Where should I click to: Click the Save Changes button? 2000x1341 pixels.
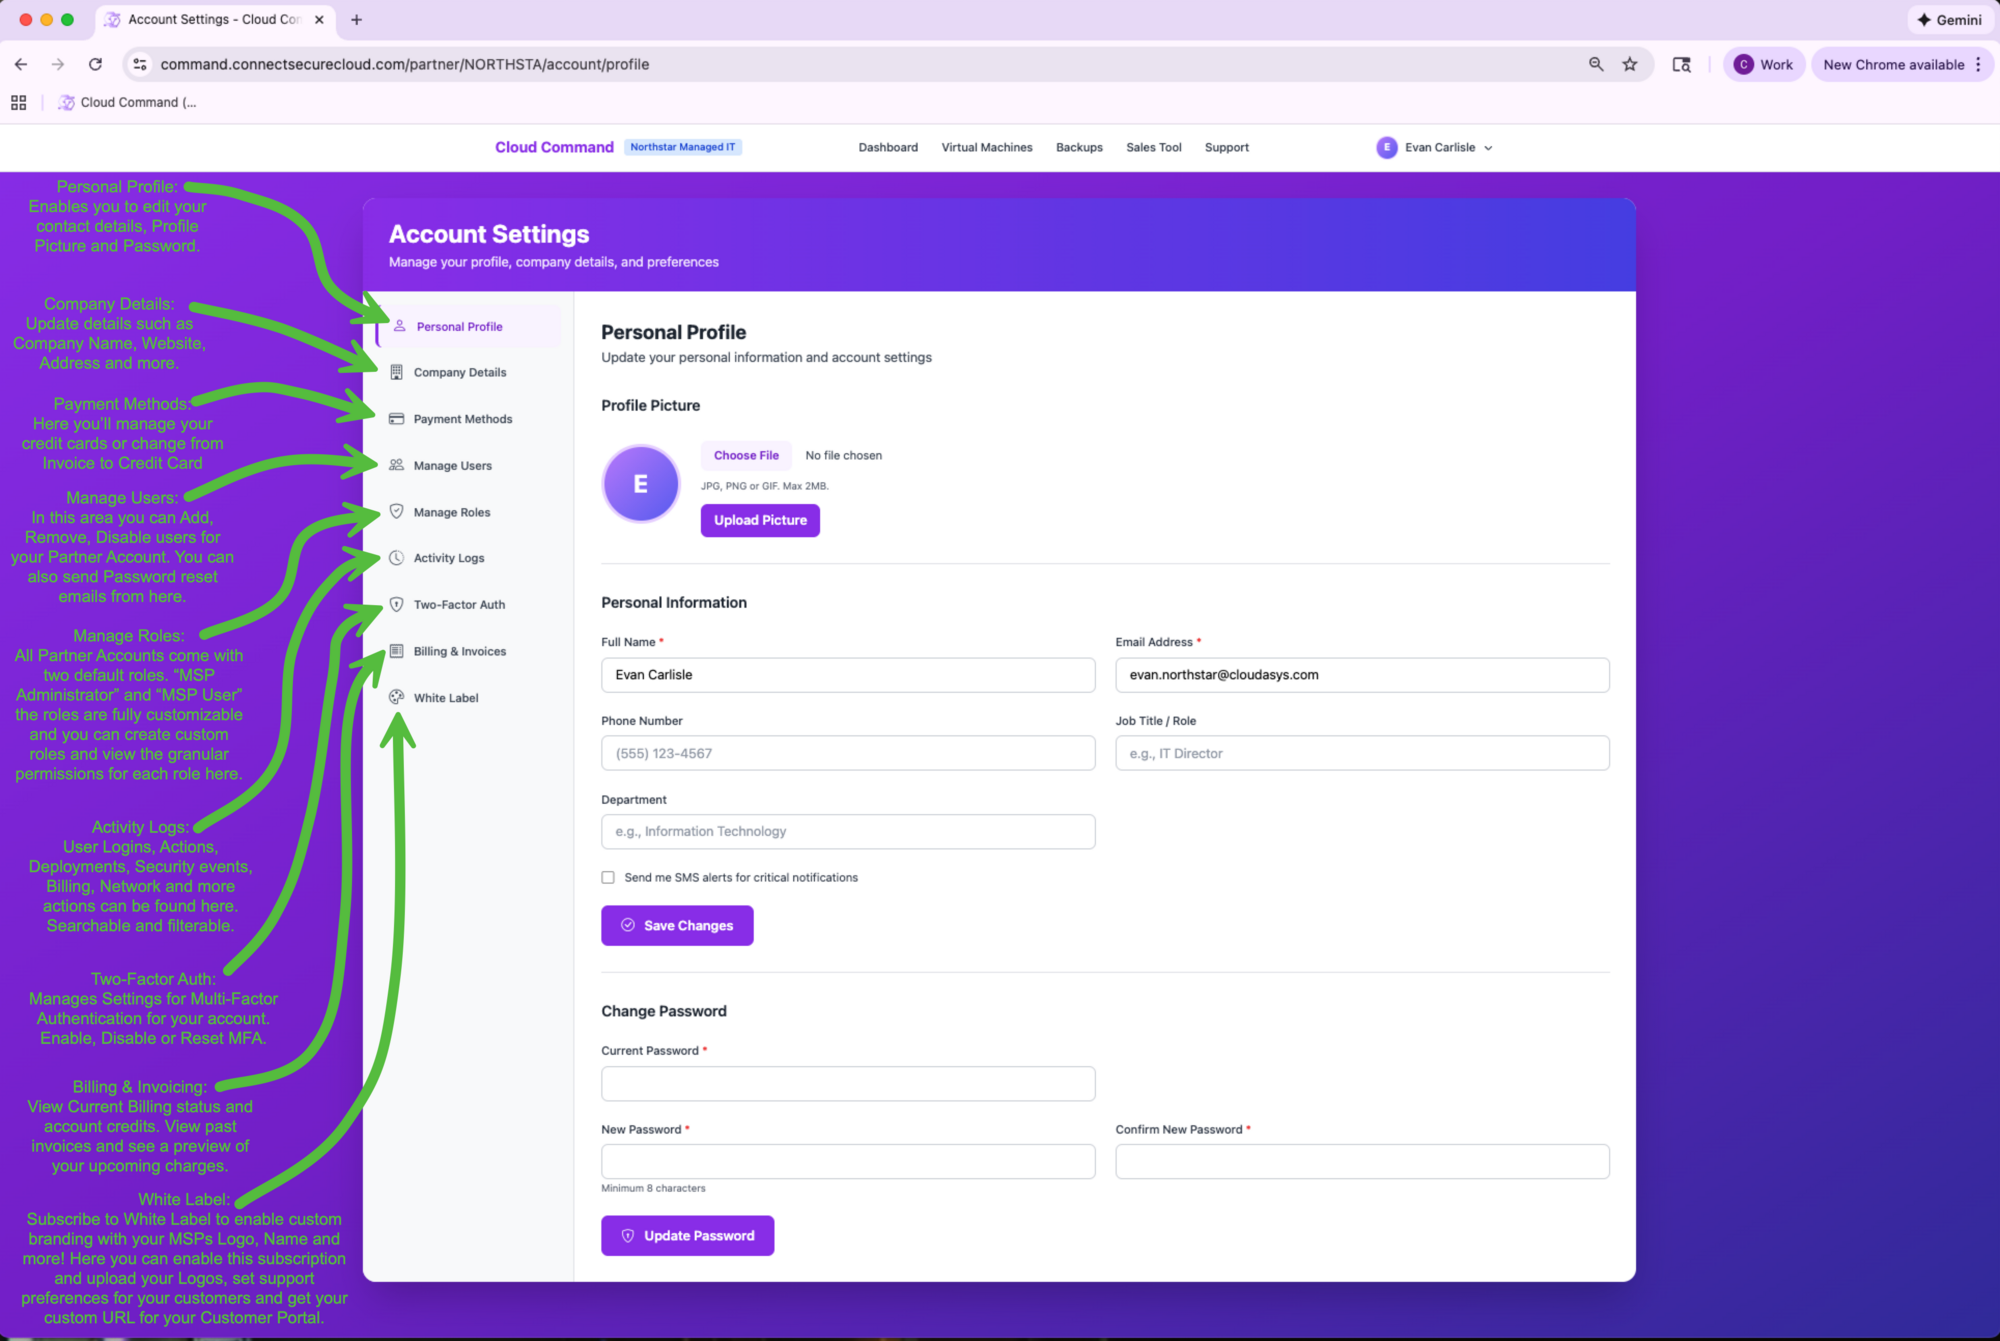[x=676, y=925]
